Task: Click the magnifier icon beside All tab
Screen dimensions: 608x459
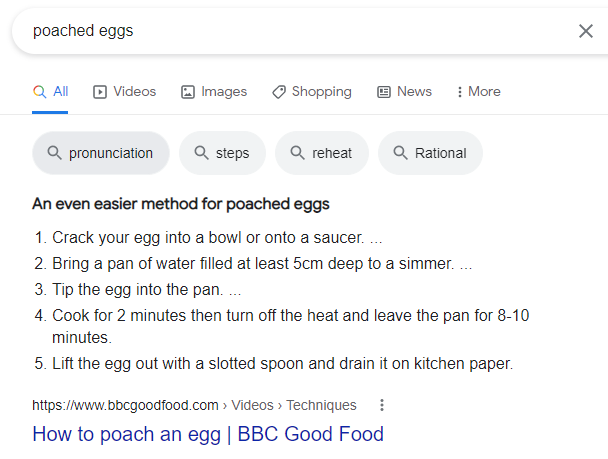Action: click(40, 92)
